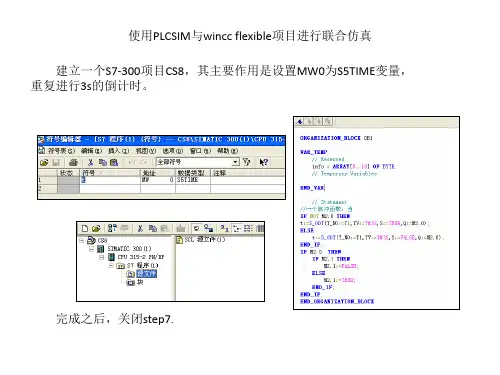Click END_ORGANIZATION_BLOCK code line
Screen dimensions: 500x375
point(337,301)
